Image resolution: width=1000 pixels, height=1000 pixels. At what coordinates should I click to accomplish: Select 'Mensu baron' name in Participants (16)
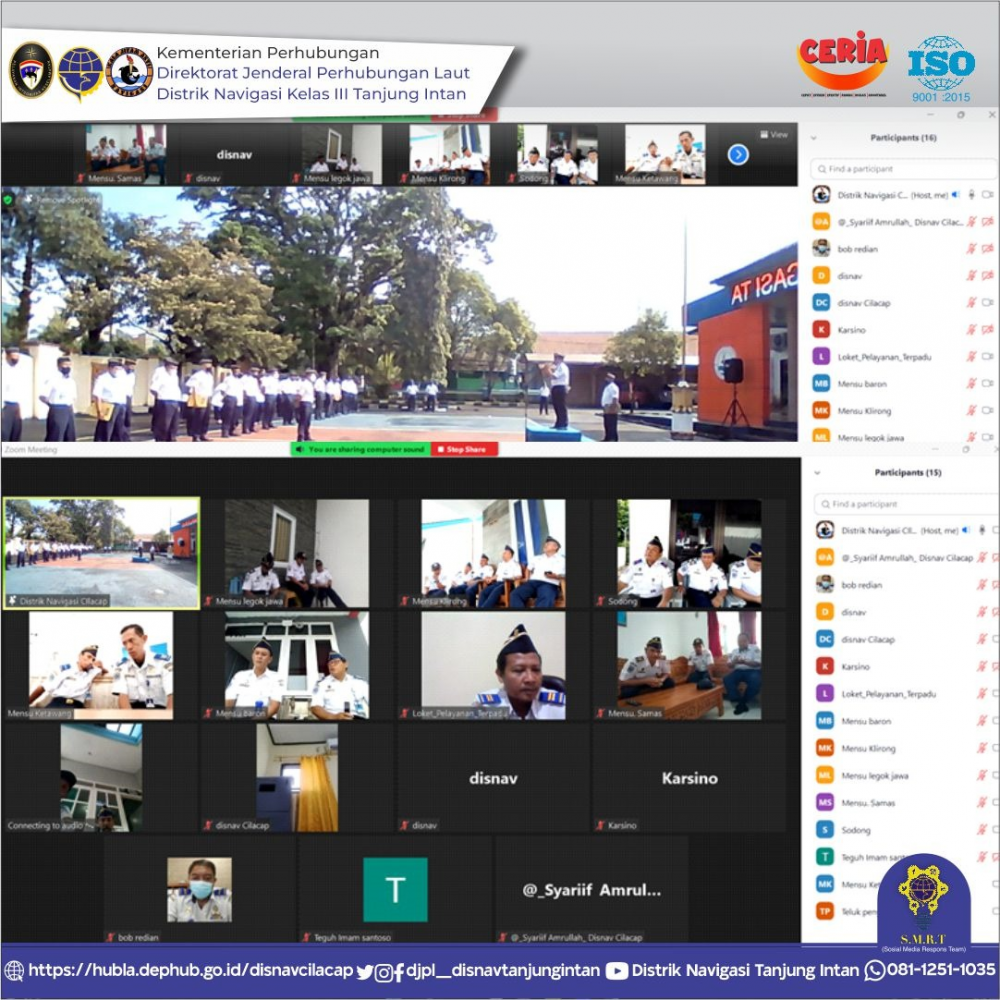click(x=862, y=383)
